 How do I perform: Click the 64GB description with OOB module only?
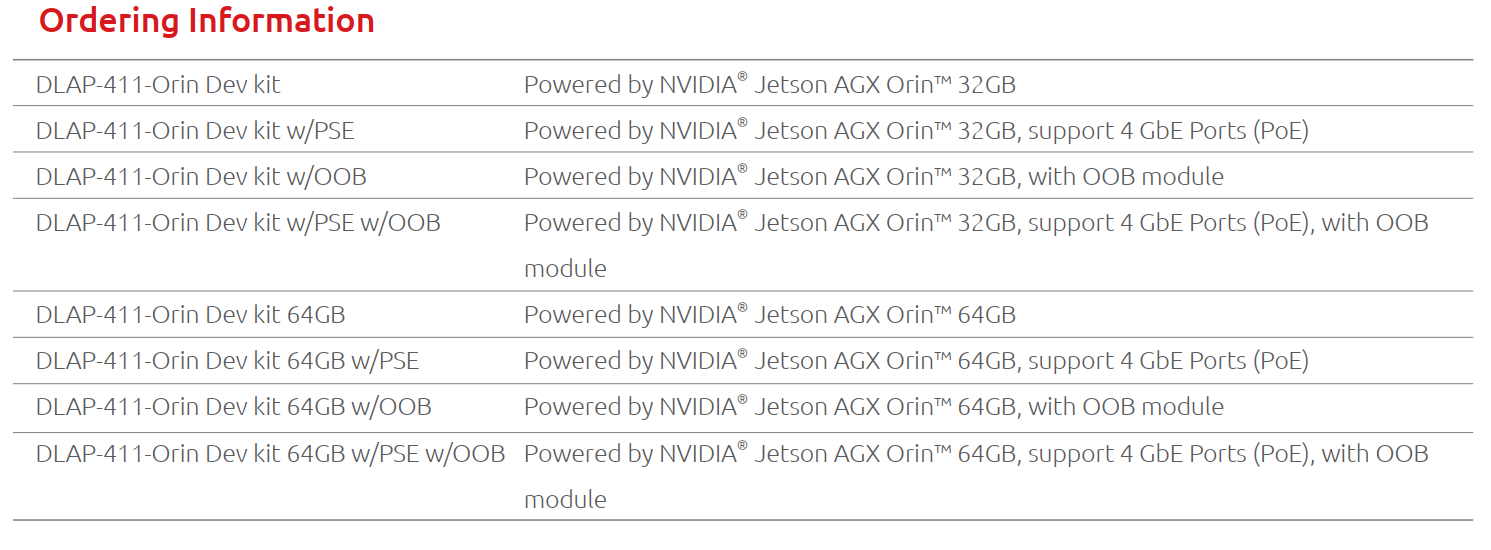coord(873,407)
